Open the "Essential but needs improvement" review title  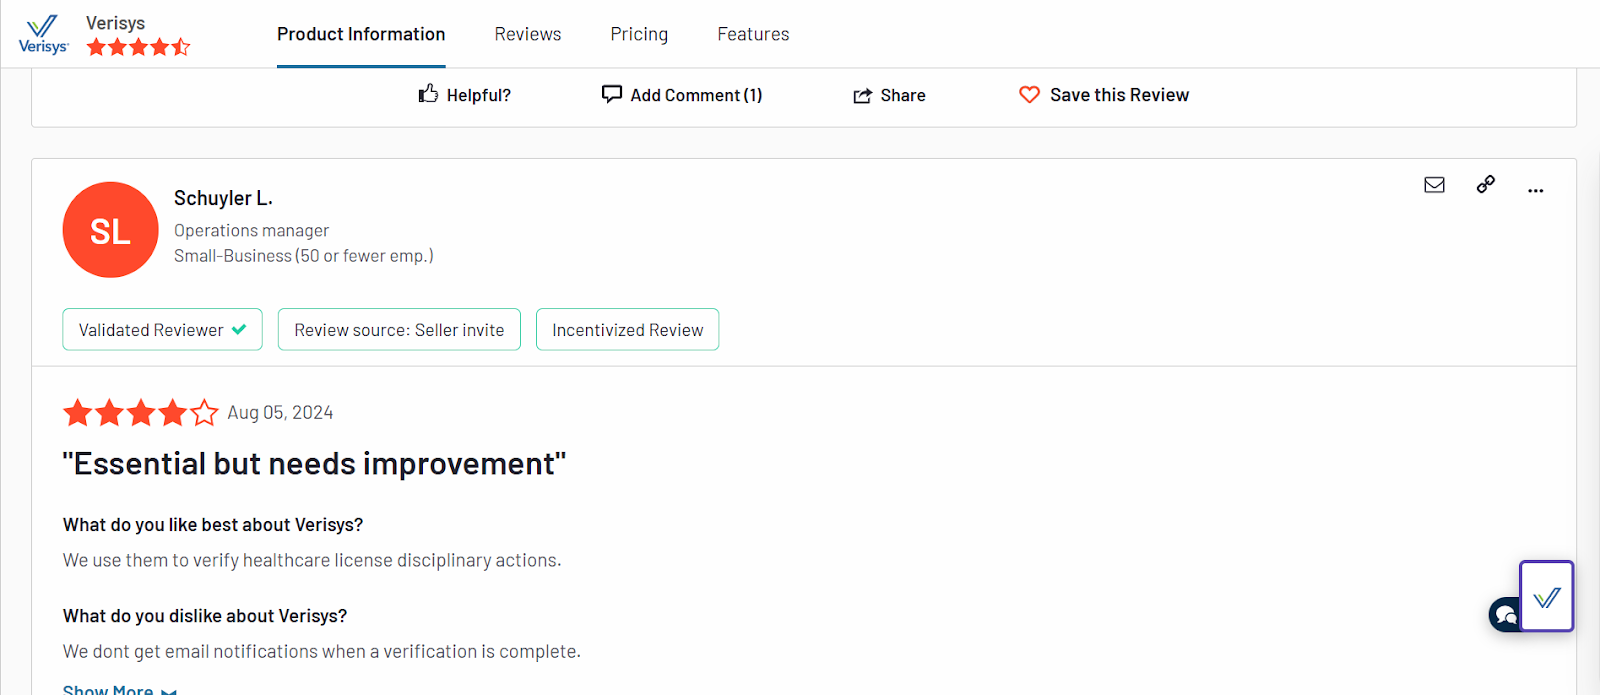314,464
